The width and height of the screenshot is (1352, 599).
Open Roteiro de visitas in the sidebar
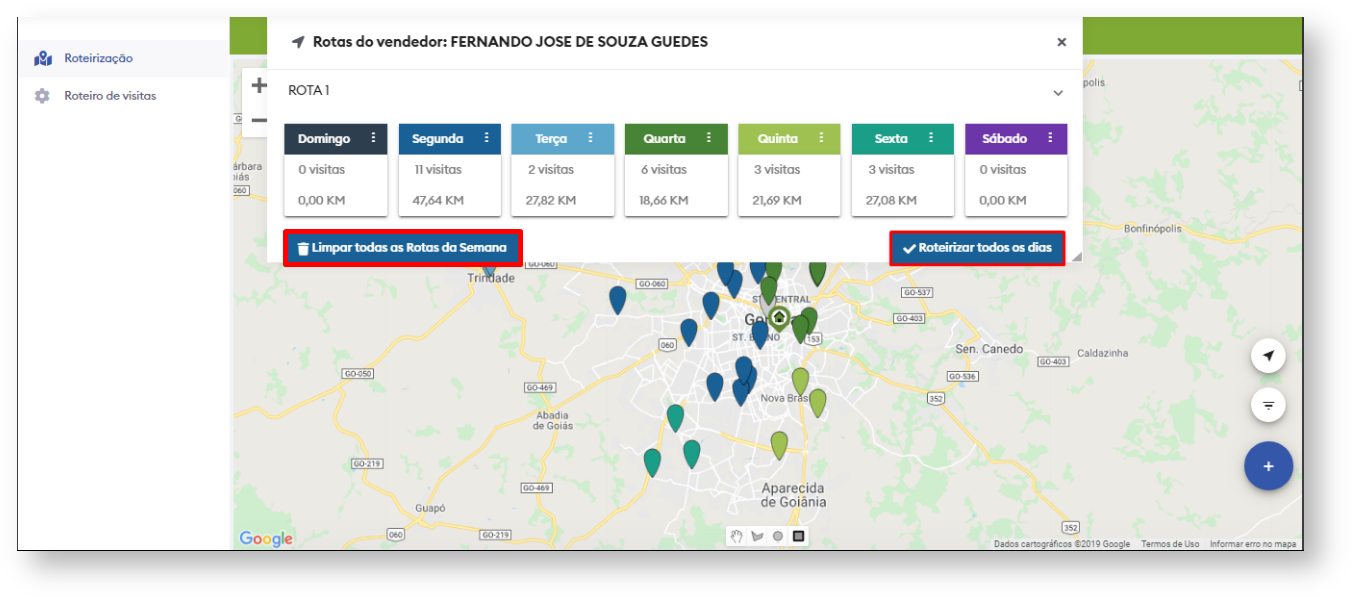point(109,96)
